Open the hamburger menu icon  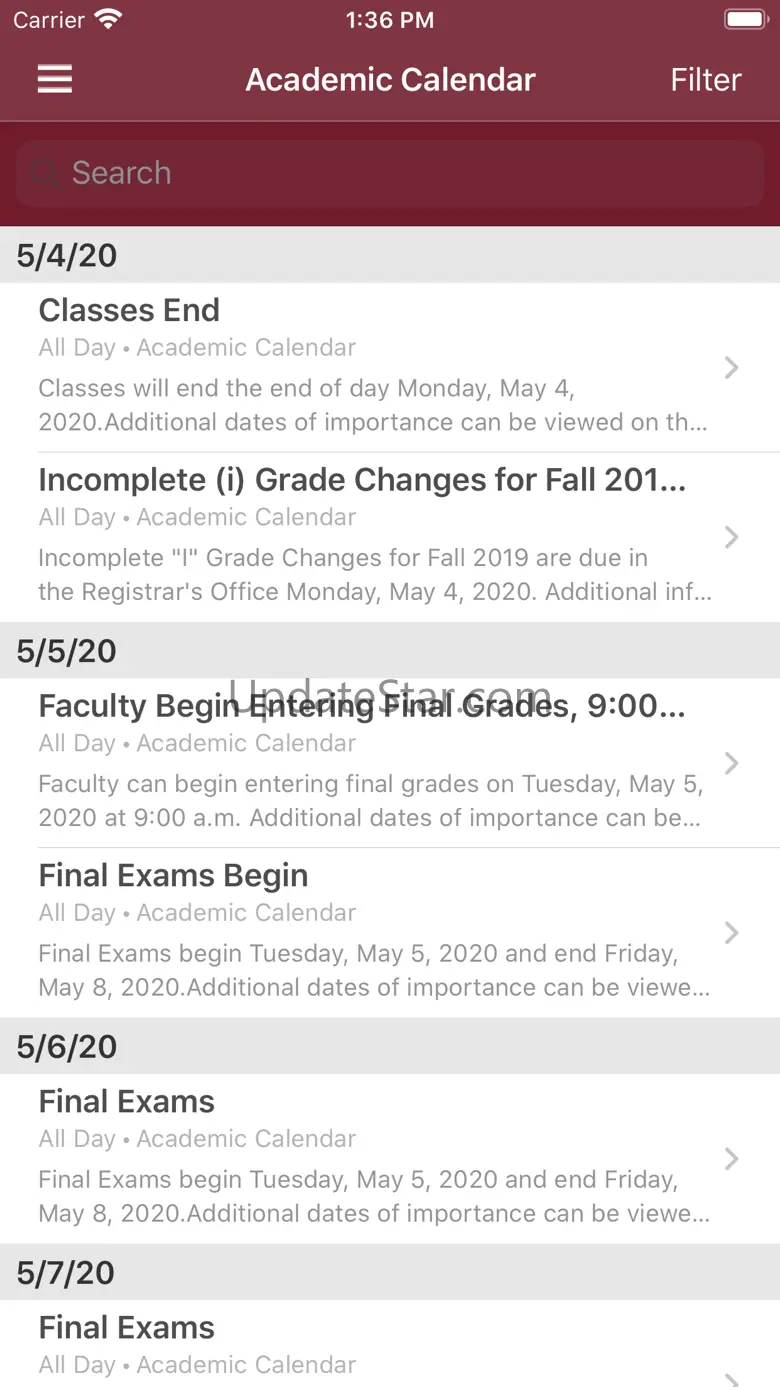[55, 79]
